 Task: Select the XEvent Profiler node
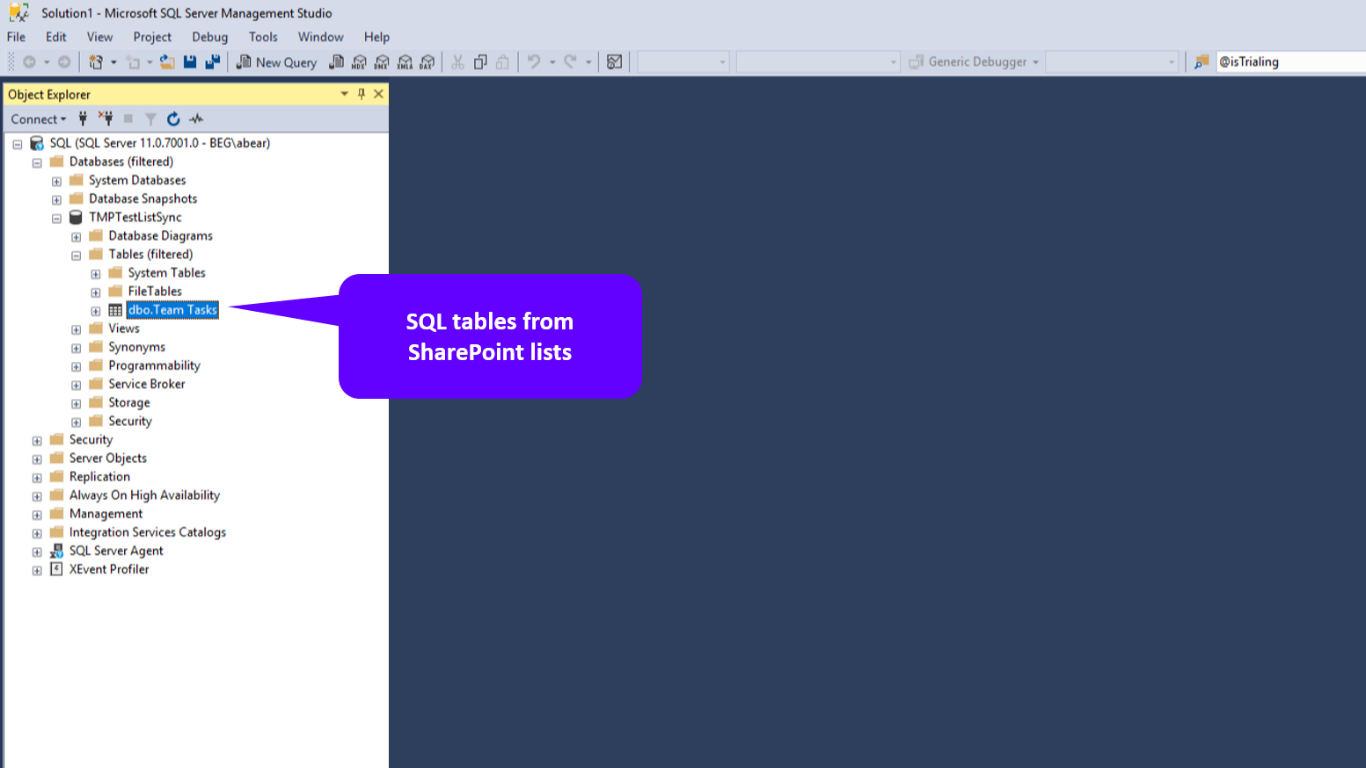tap(109, 569)
